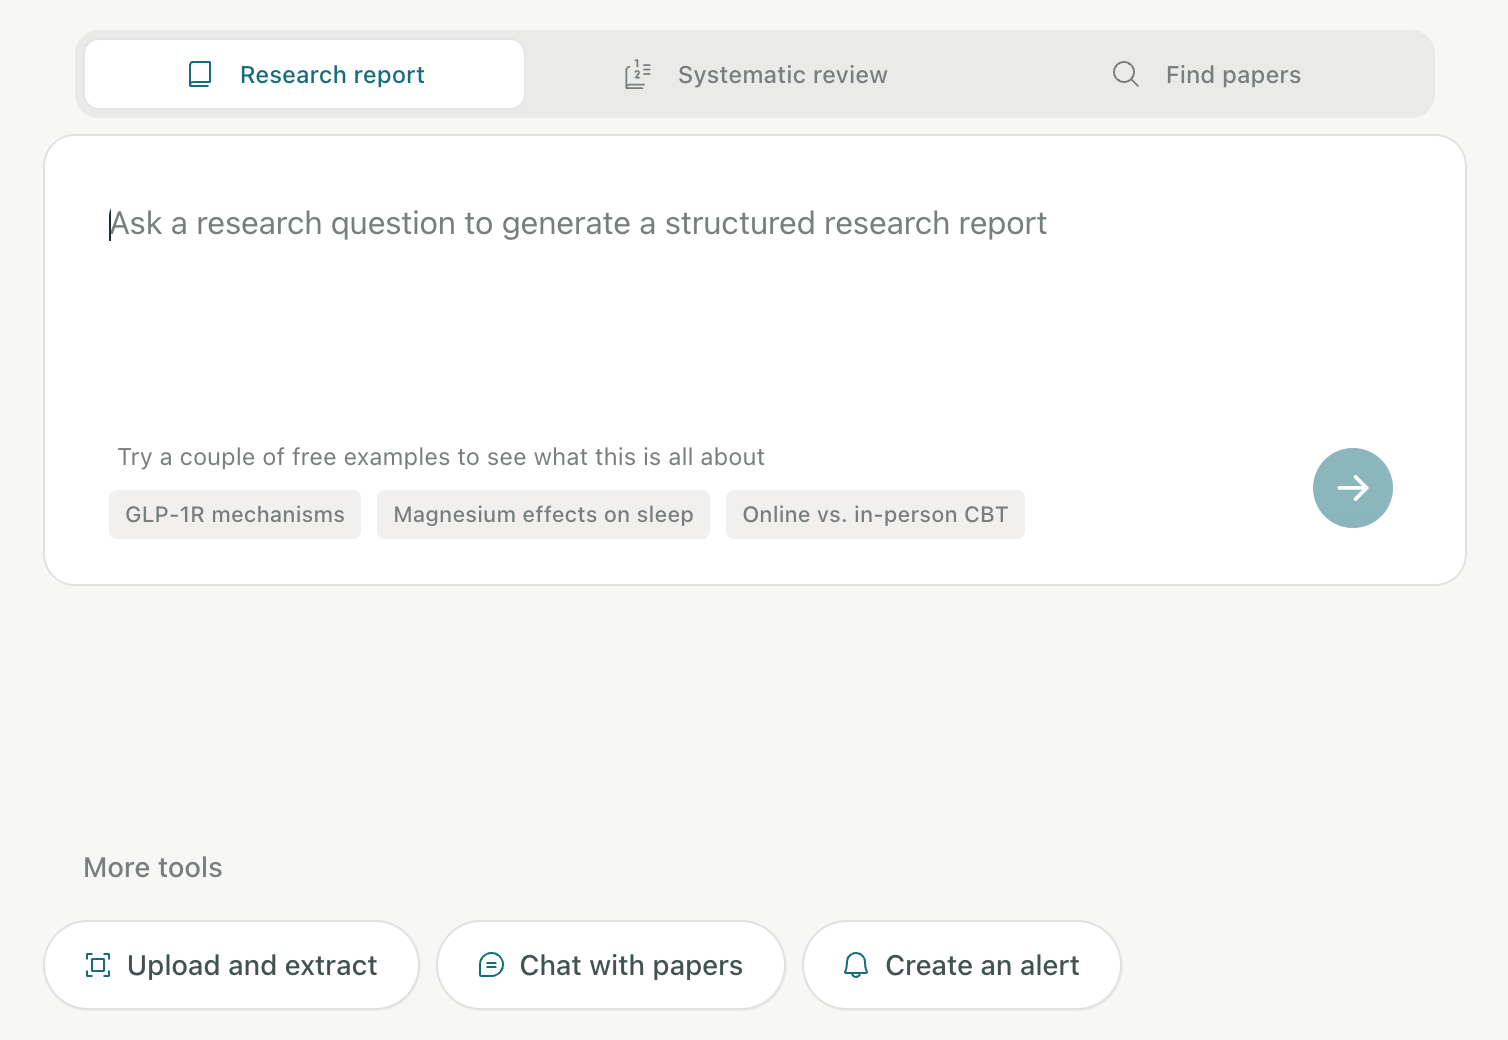Screen dimensions: 1508x1040
Task: Click the chat bubble icon on Chat with papers
Action: click(x=491, y=965)
